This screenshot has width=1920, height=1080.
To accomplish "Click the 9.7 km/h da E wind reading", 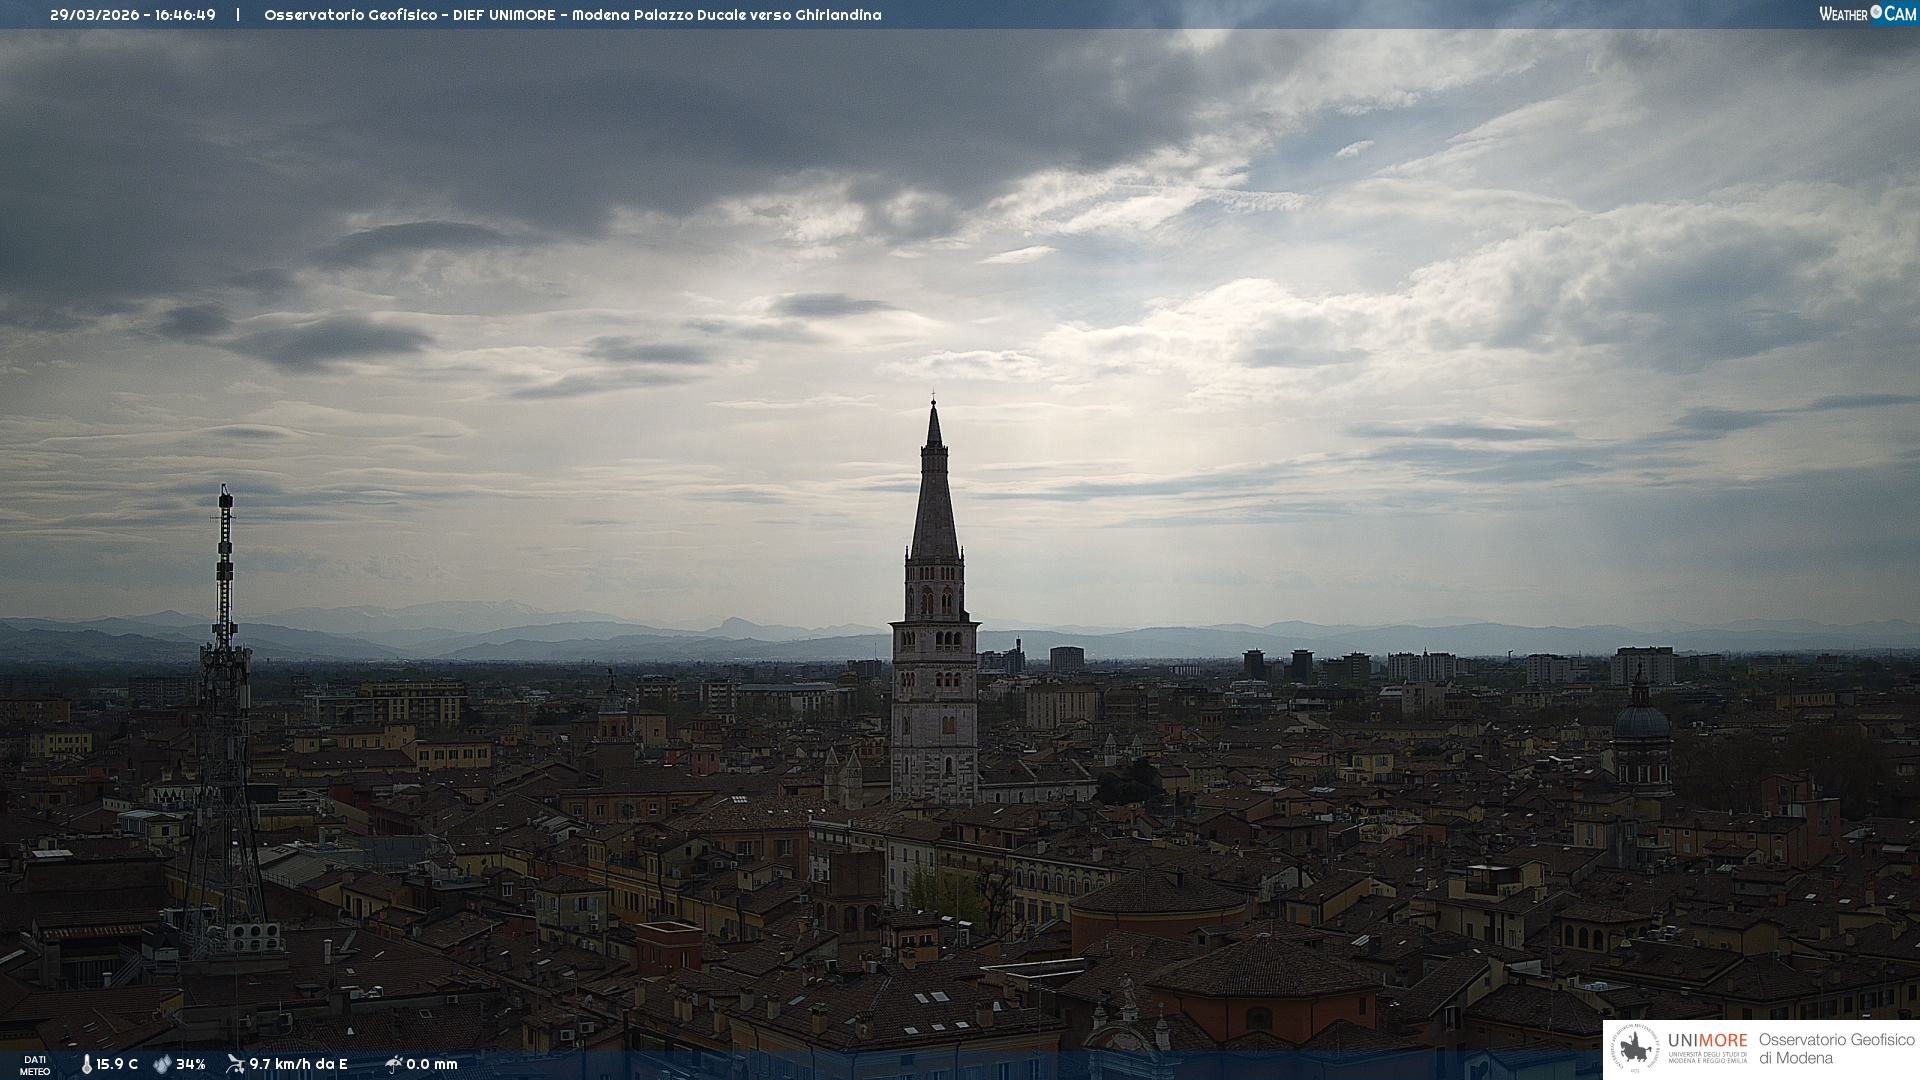I will [298, 1065].
